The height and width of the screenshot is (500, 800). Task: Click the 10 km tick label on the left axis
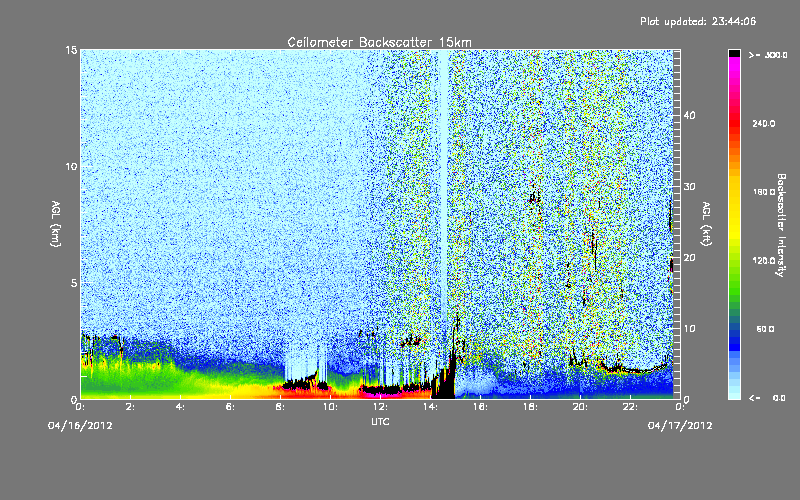[x=71, y=167]
